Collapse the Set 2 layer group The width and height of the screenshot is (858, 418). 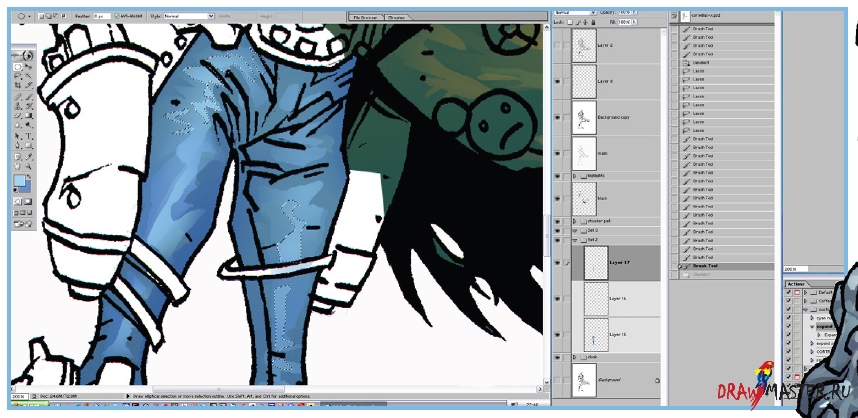[575, 240]
